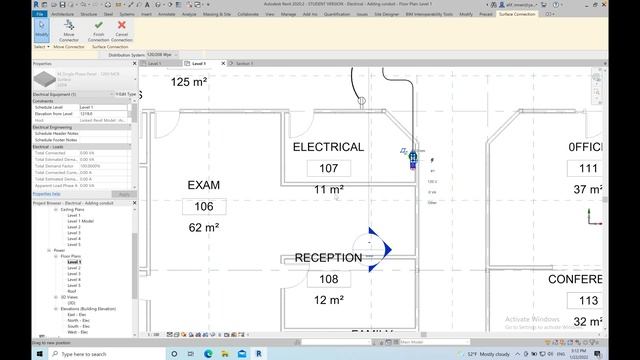This screenshot has width=640, height=360.
Task: Open the South - Elec elevation
Action: [78, 327]
